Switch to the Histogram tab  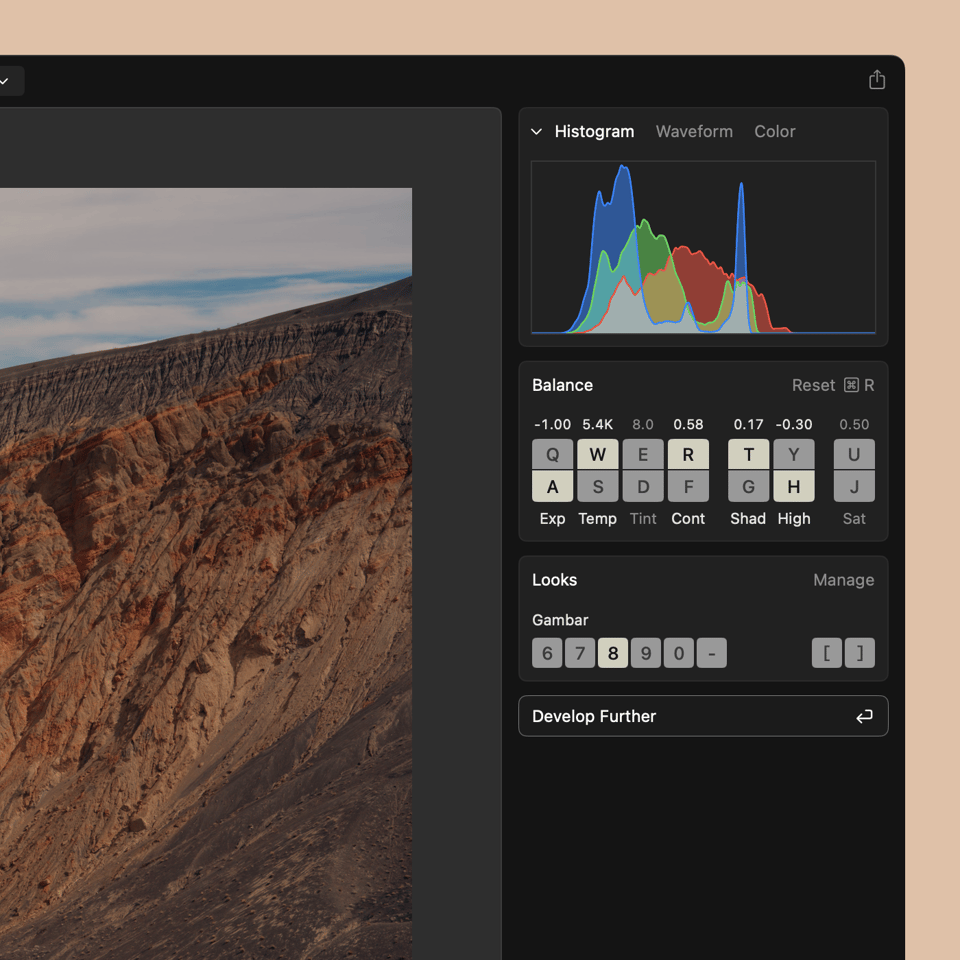[x=594, y=132]
